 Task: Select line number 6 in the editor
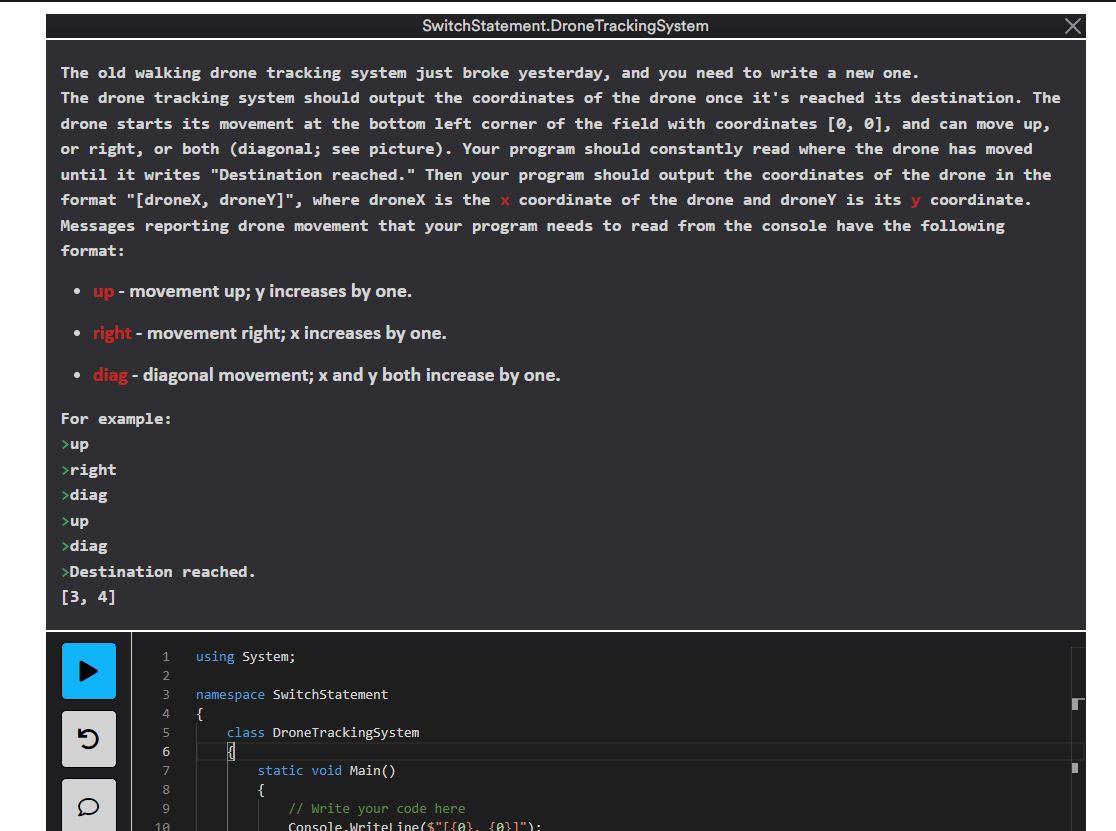[165, 751]
